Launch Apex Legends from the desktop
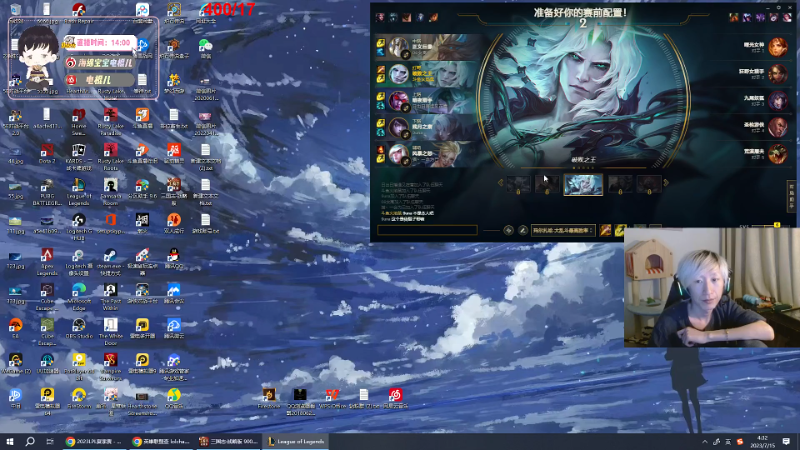The image size is (800, 450). click(47, 261)
